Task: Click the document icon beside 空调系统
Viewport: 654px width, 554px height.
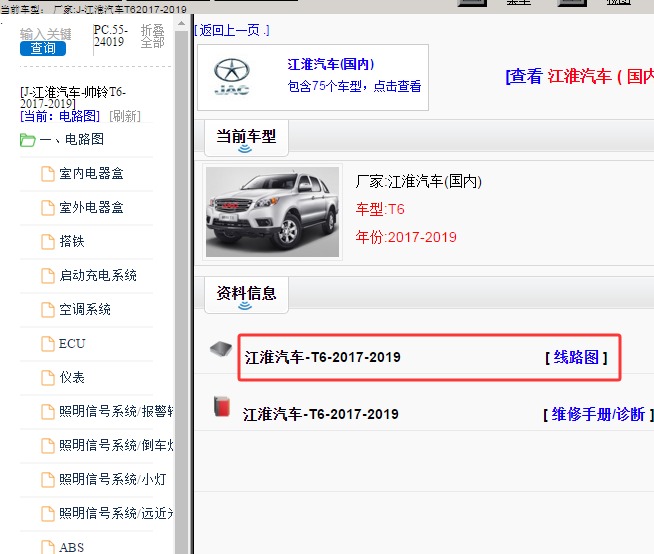Action: pos(48,310)
